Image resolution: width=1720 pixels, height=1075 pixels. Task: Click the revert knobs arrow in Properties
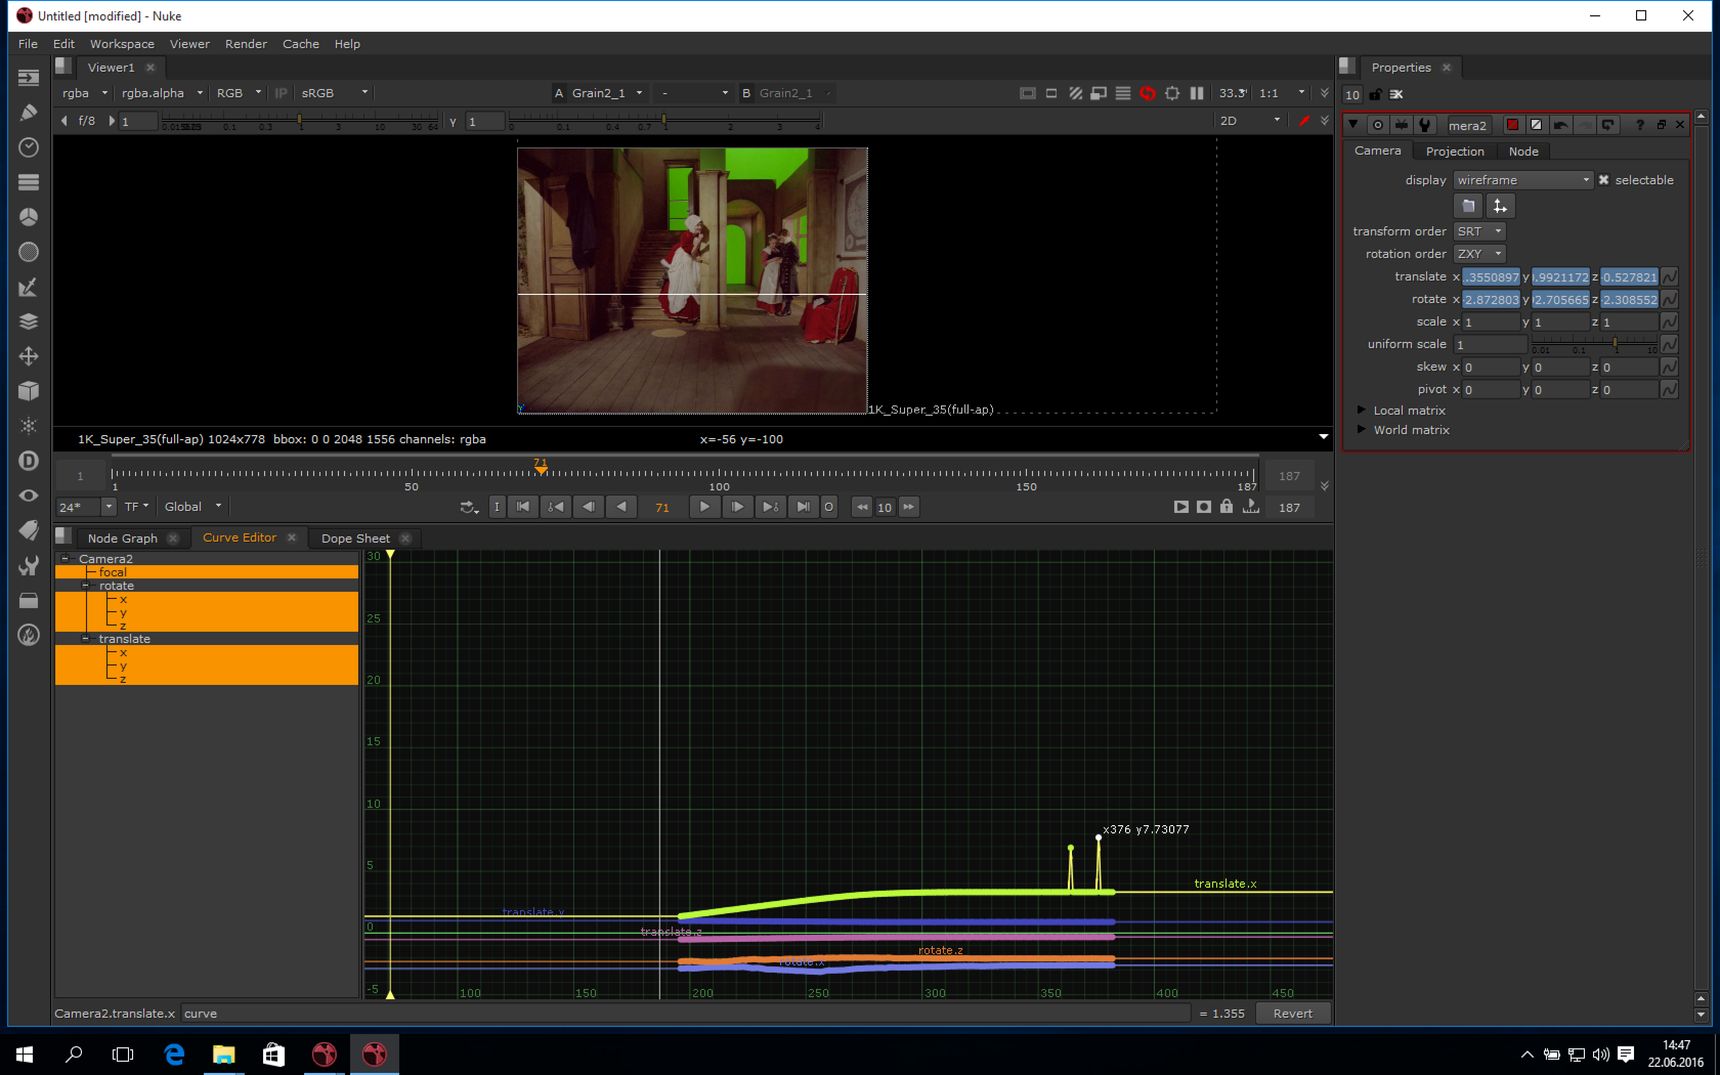1608,125
